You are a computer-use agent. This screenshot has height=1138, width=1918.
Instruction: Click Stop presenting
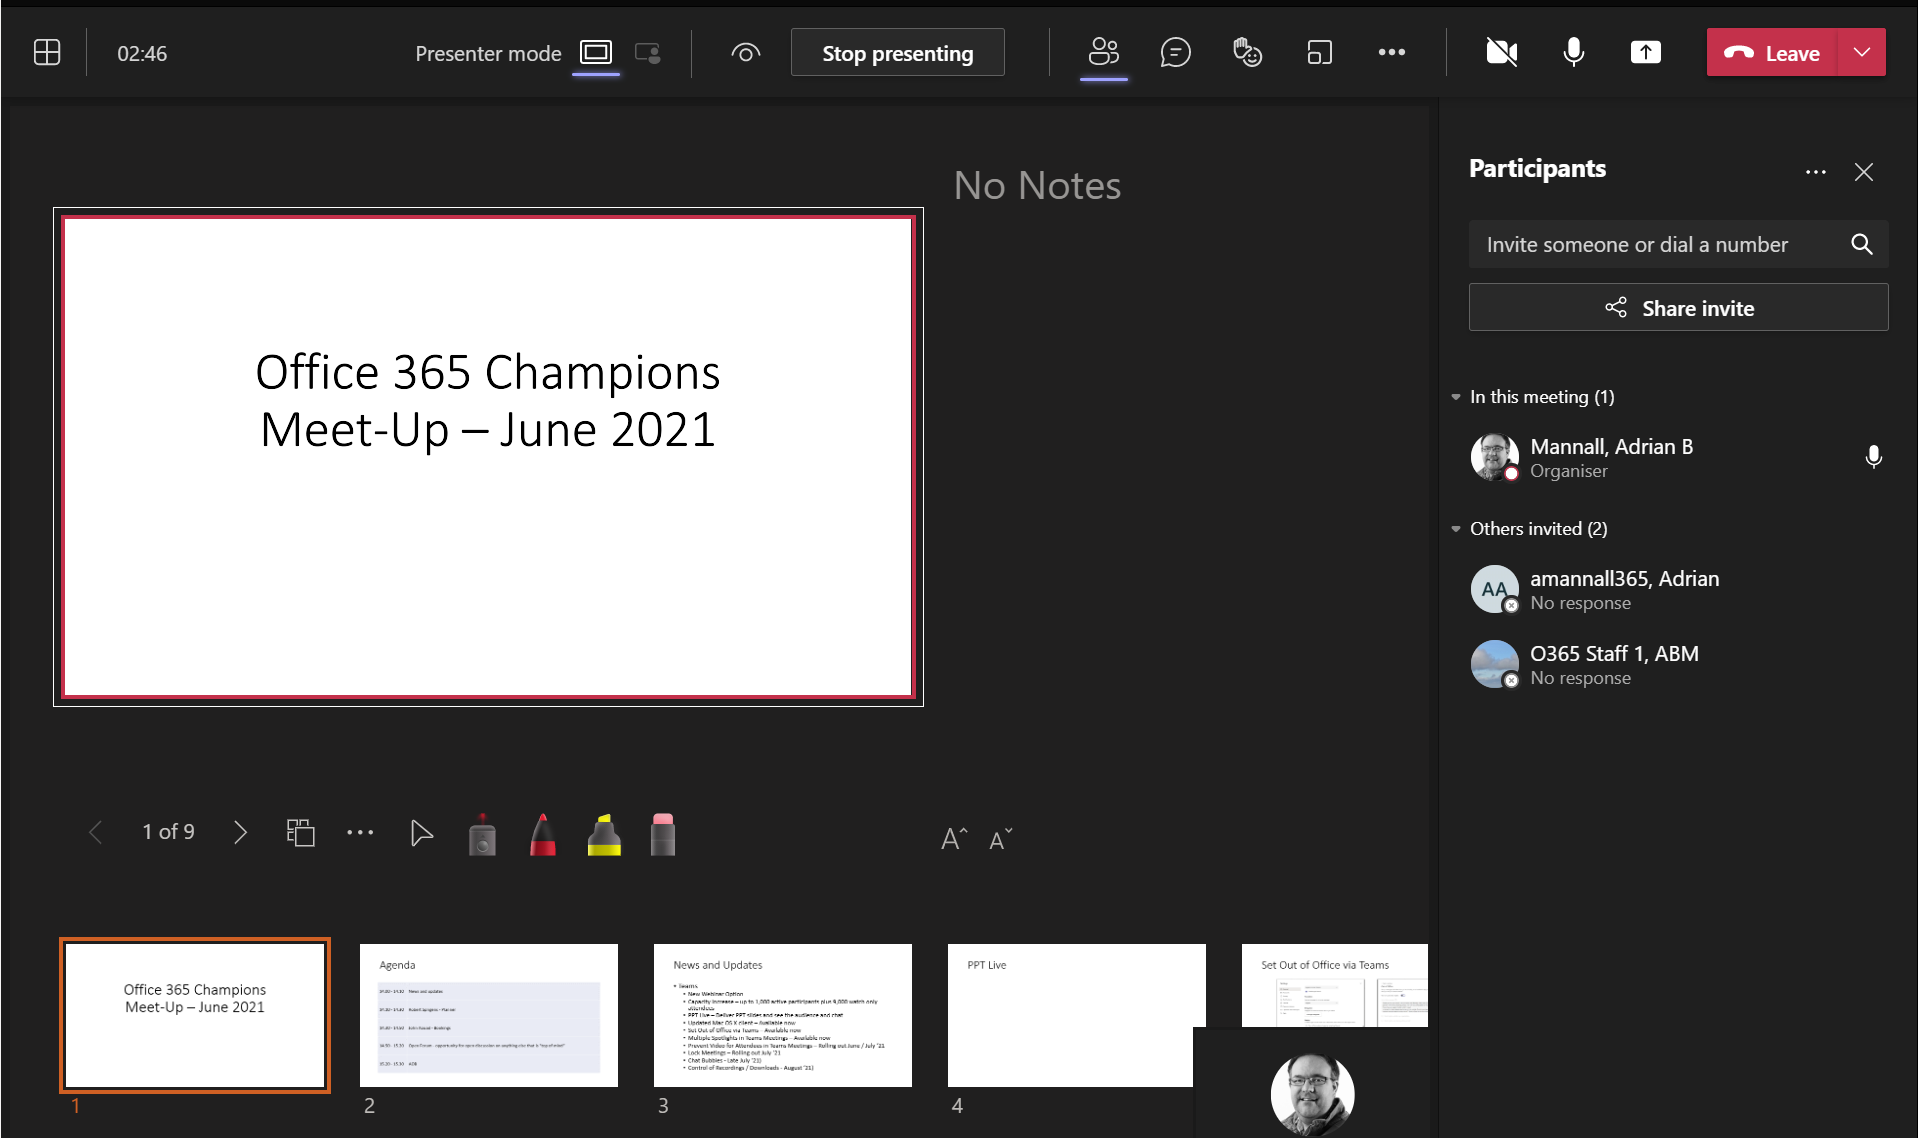click(896, 52)
